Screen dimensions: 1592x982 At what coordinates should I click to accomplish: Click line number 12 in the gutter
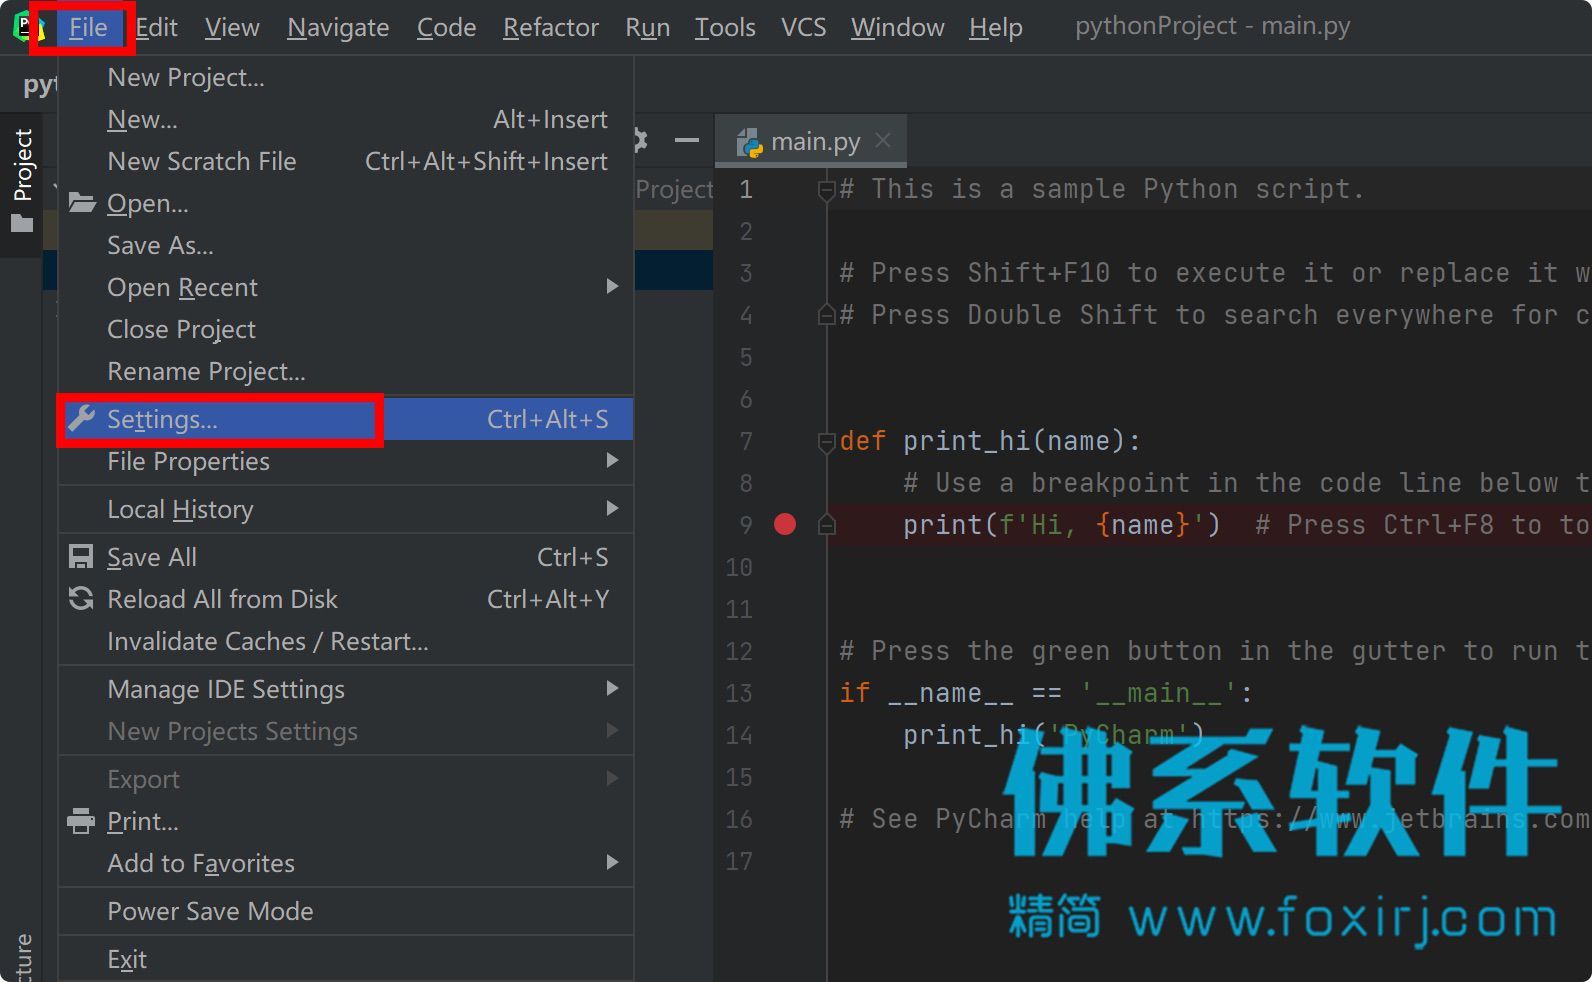click(739, 651)
